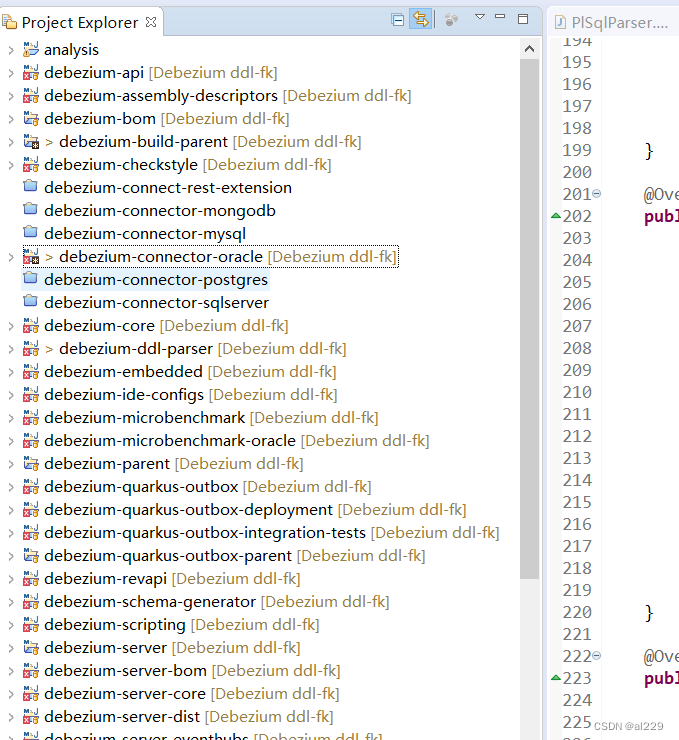
Task: Expand the analysis project
Action: coord(11,50)
